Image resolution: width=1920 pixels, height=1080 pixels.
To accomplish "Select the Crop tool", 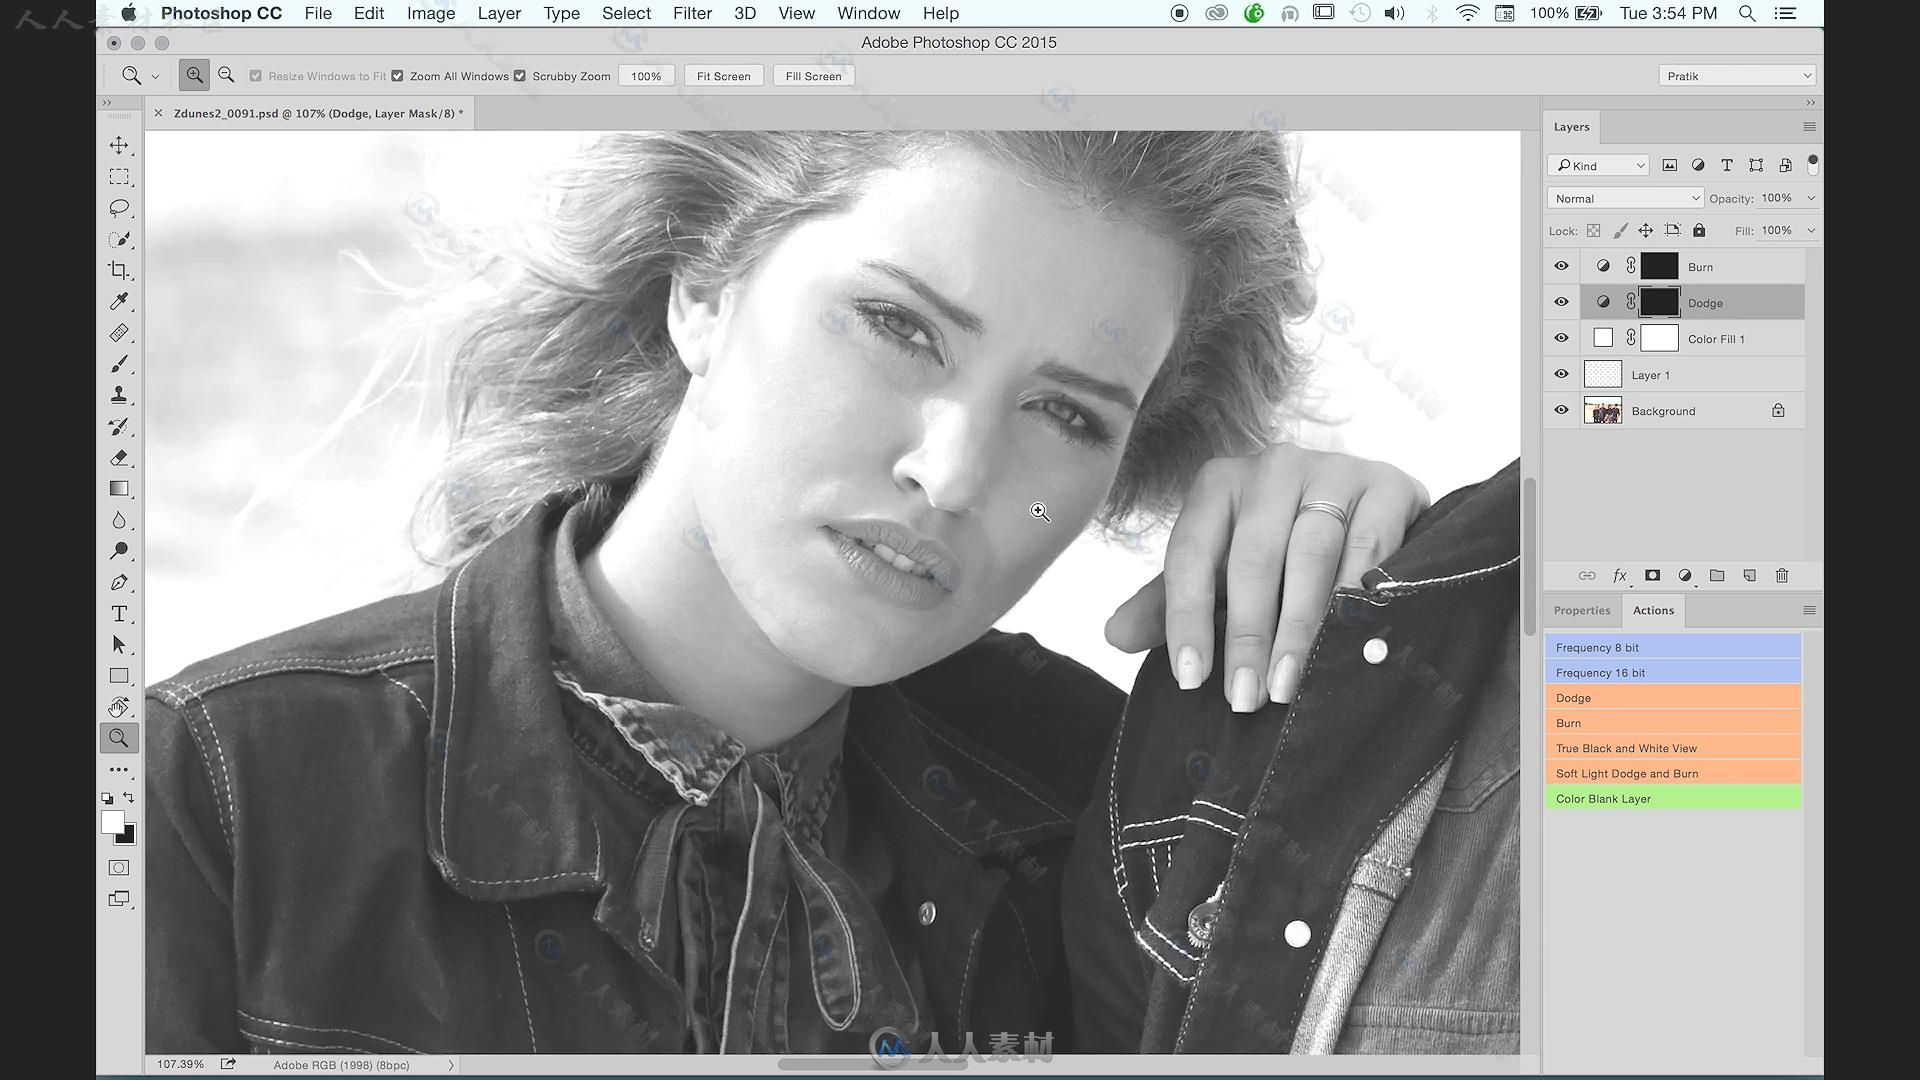I will click(119, 270).
